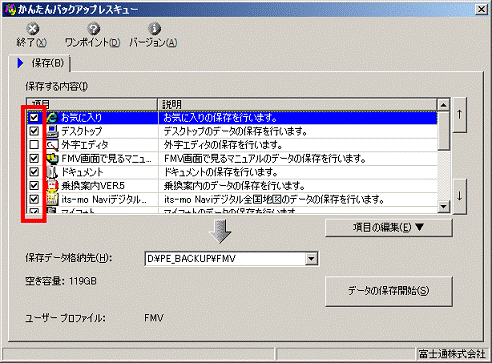
Task: Click the お気に入り Internet Explorer icon
Action: click(52, 117)
